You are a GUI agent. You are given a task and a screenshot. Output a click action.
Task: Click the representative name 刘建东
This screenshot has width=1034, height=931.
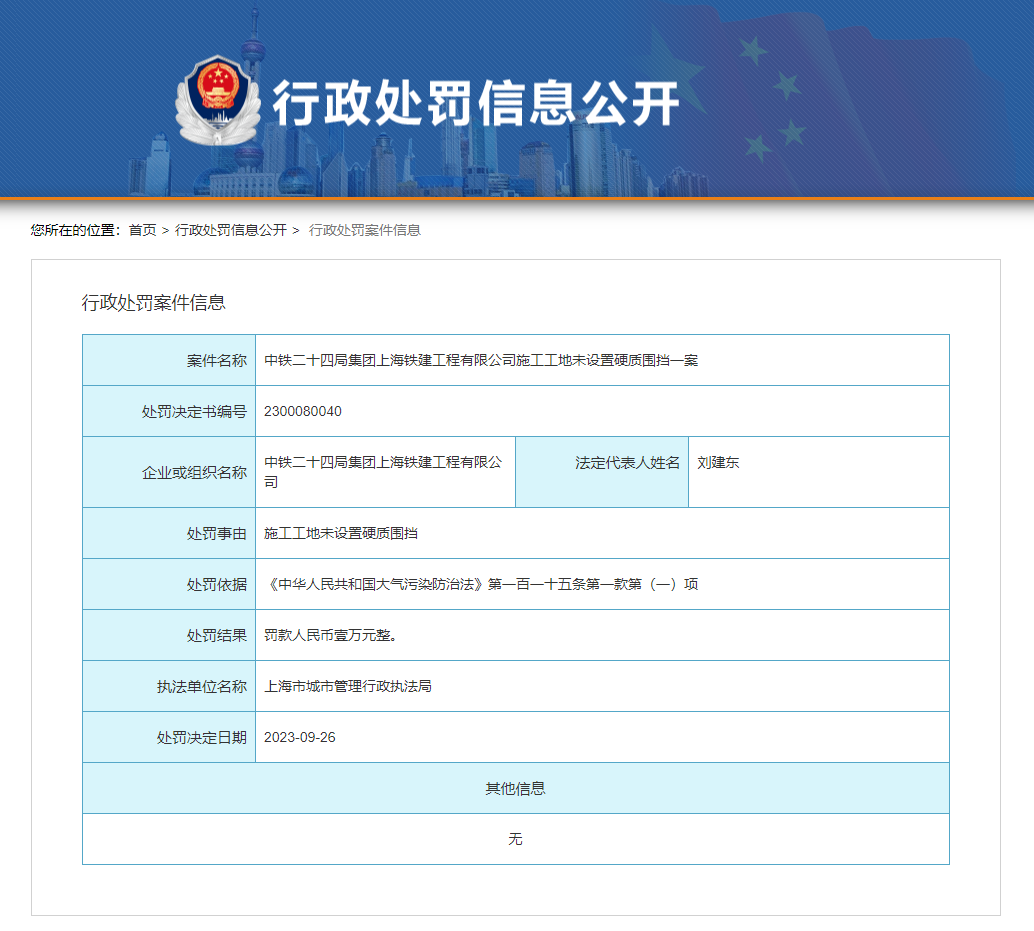(718, 463)
